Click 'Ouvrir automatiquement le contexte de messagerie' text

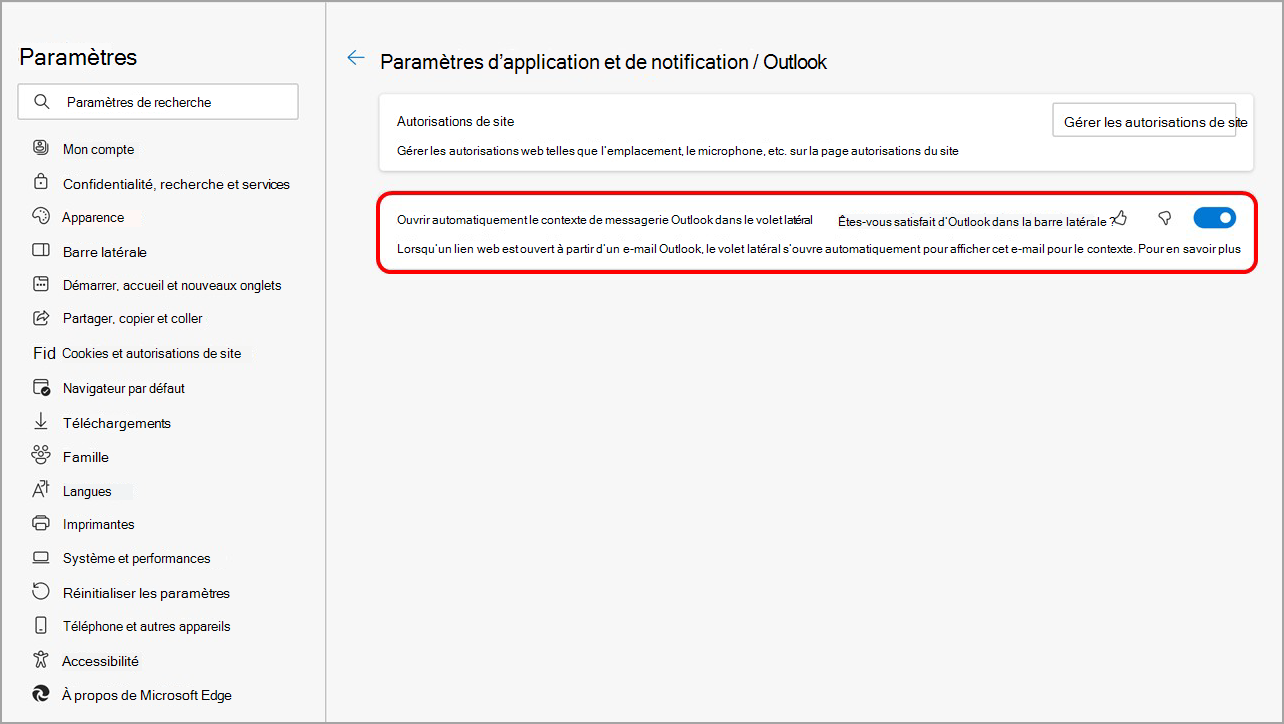605,219
